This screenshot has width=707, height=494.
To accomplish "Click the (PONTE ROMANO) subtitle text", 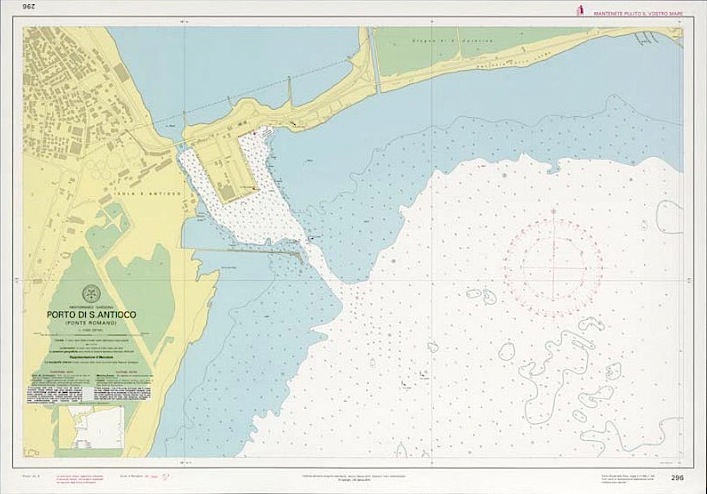I will pos(91,326).
